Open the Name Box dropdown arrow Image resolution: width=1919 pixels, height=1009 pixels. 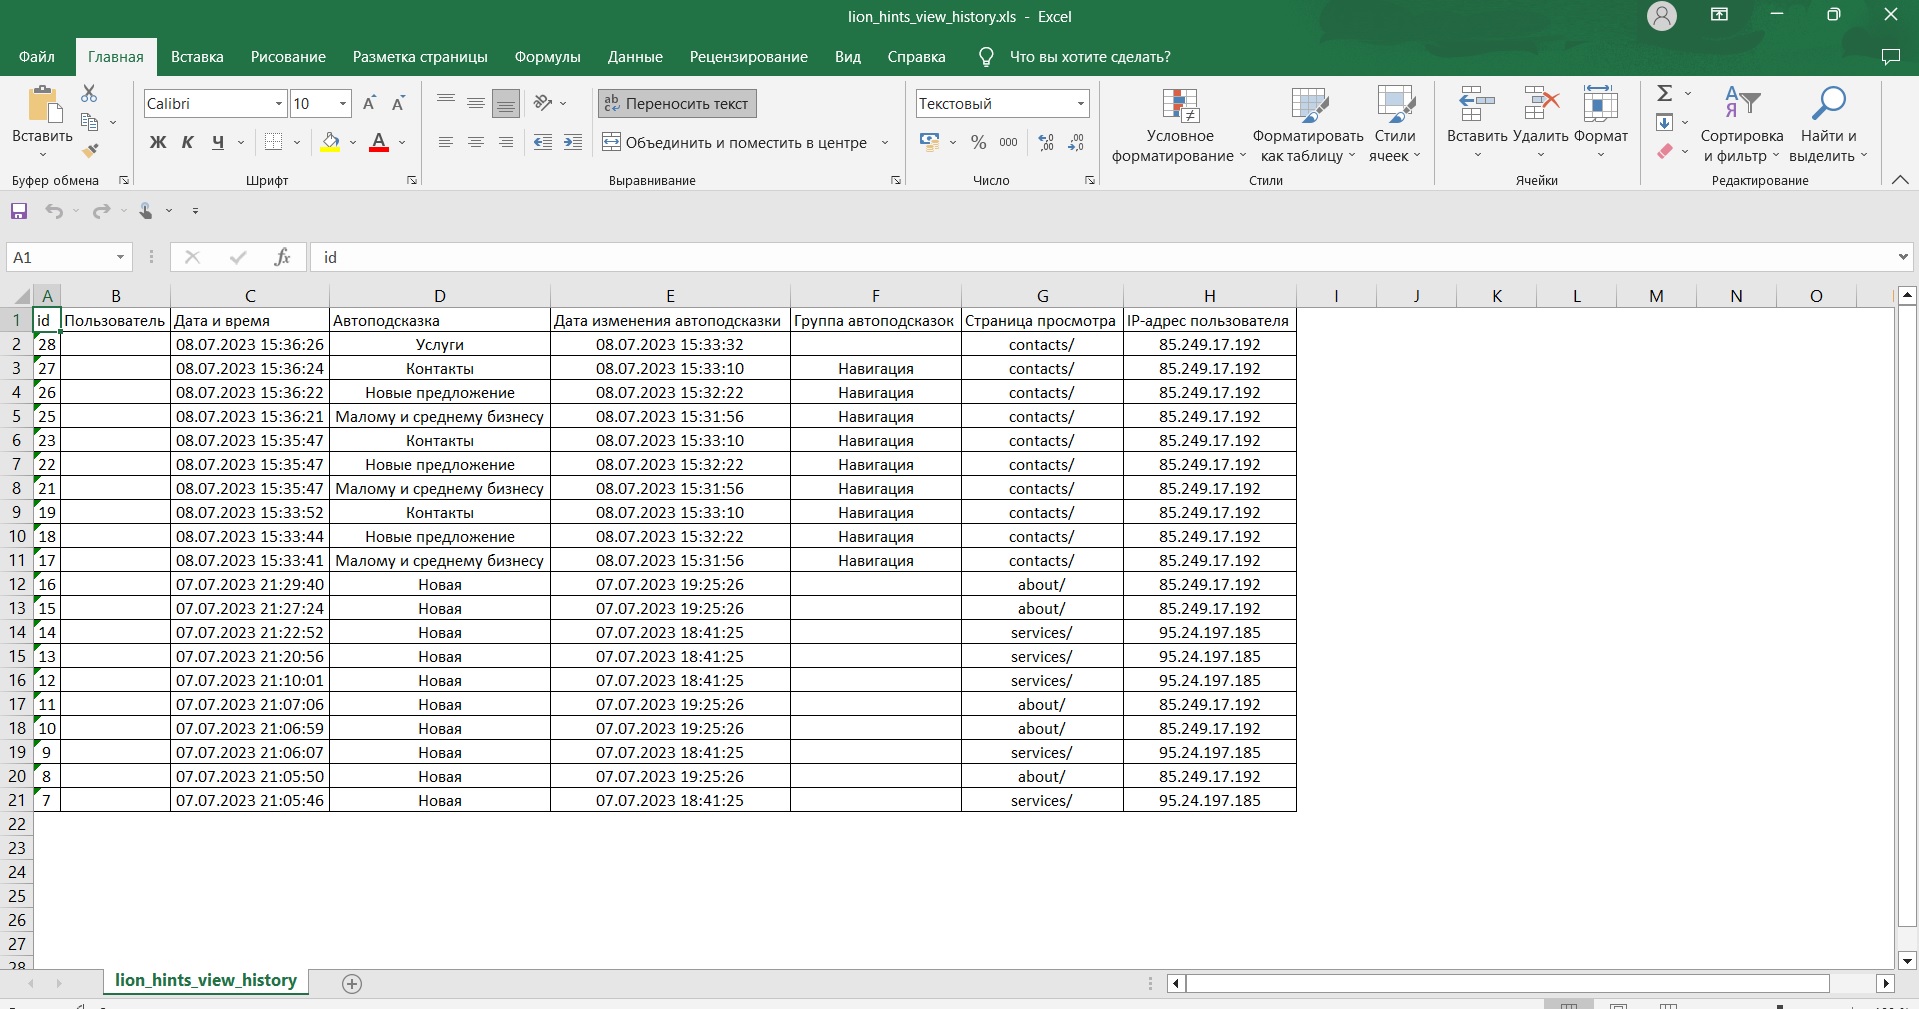[120, 257]
